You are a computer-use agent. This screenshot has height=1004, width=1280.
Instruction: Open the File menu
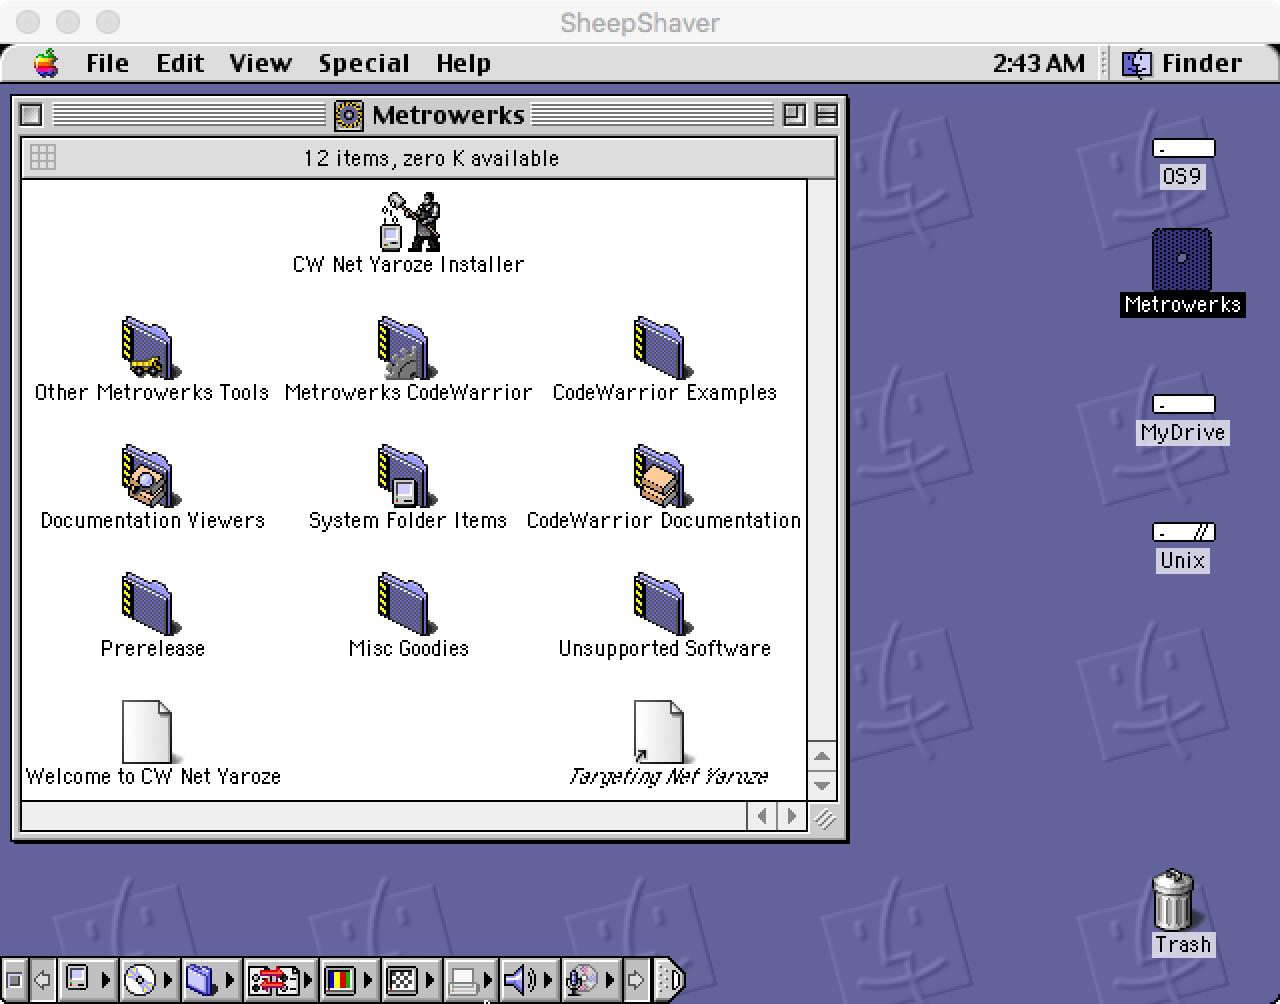click(x=107, y=63)
